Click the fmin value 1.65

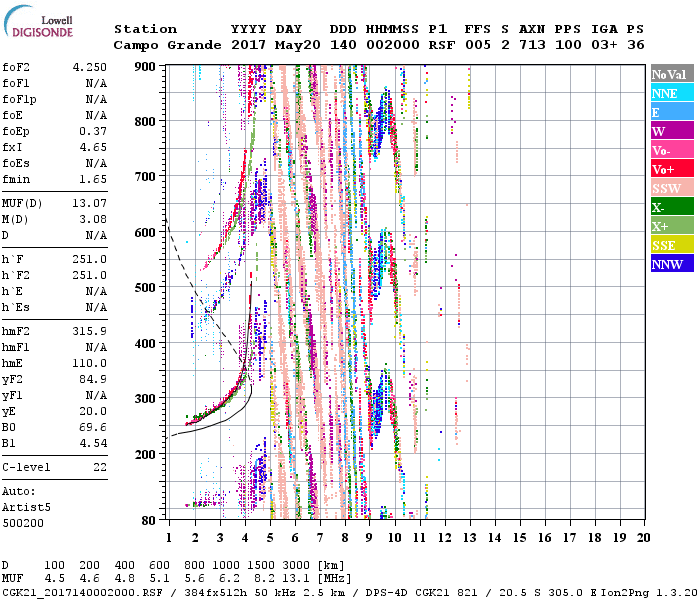coord(93,179)
